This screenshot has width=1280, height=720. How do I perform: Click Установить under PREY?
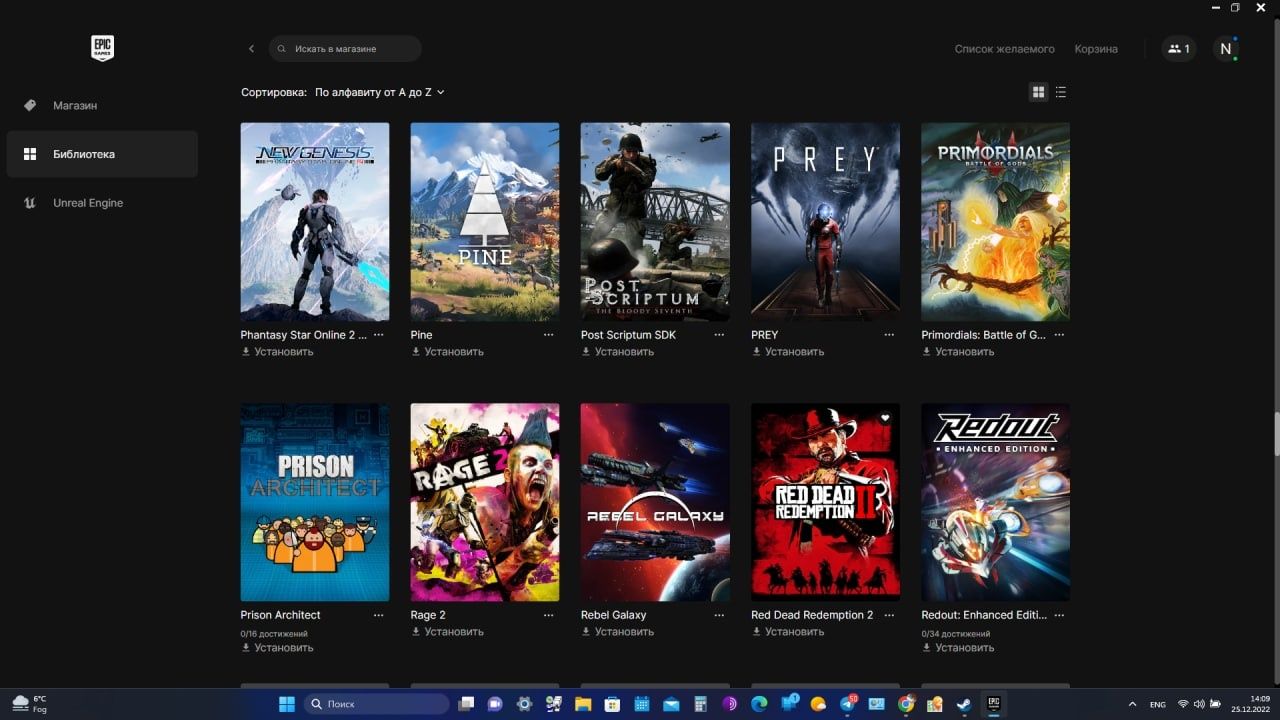click(x=788, y=352)
